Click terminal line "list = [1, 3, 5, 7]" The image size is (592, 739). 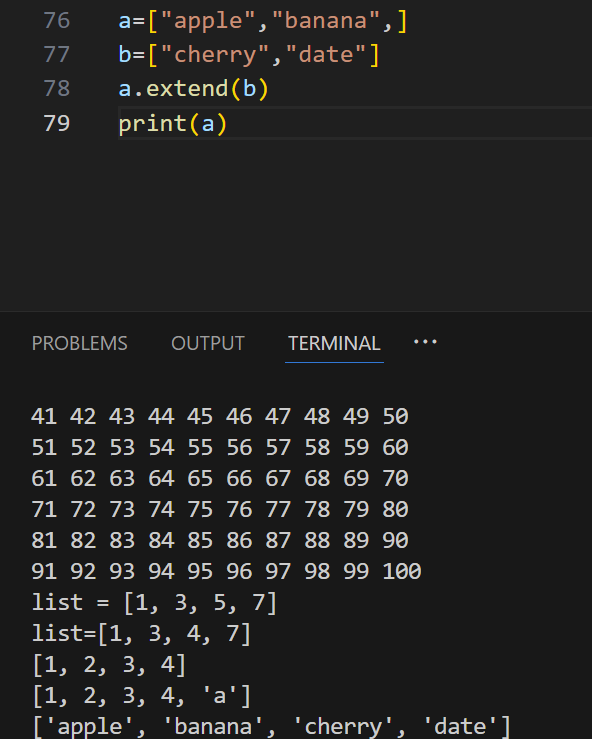click(x=154, y=603)
